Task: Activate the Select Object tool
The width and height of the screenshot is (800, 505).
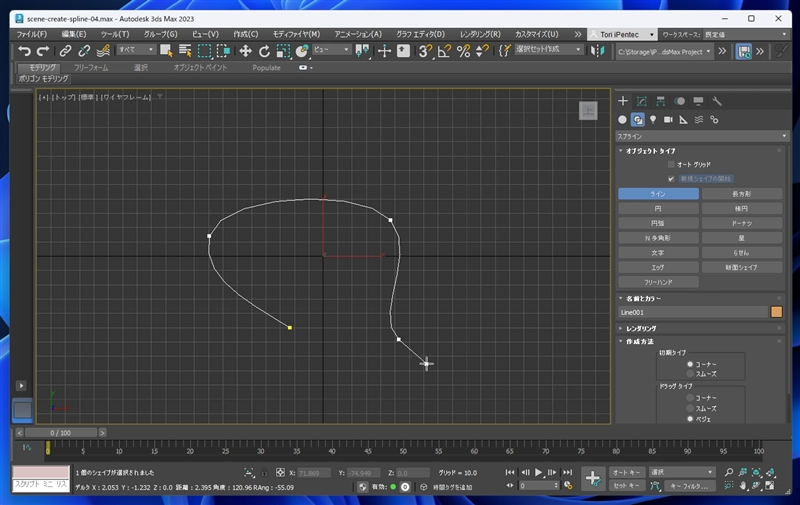Action: 166,50
